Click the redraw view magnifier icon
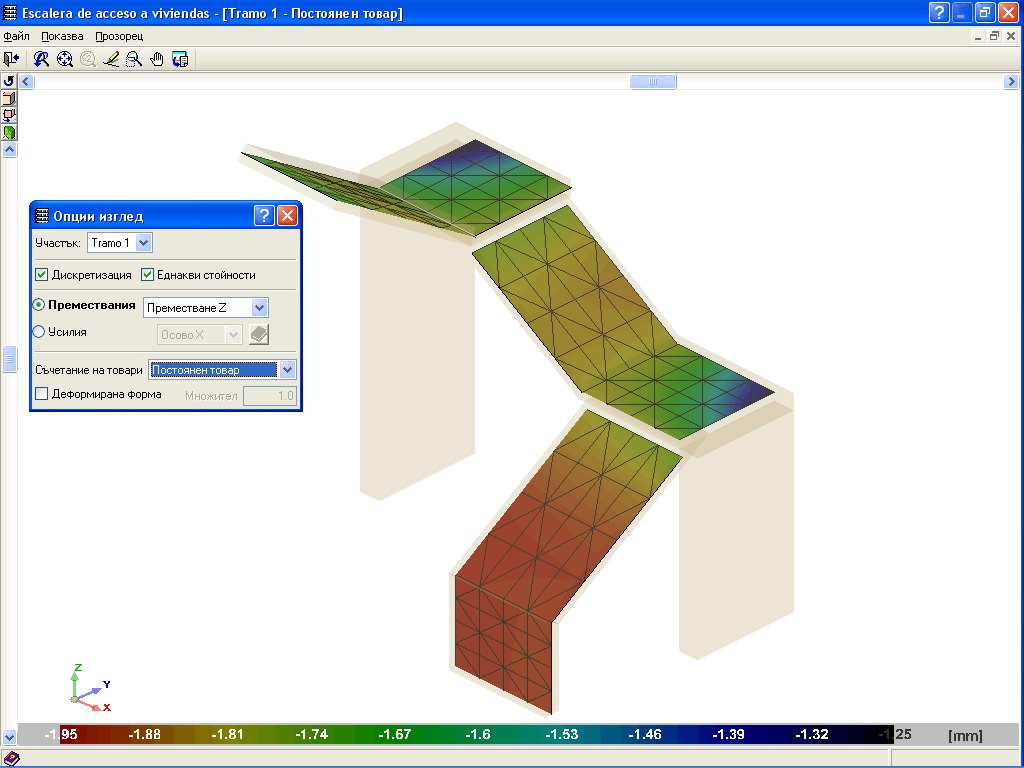 click(x=41, y=59)
